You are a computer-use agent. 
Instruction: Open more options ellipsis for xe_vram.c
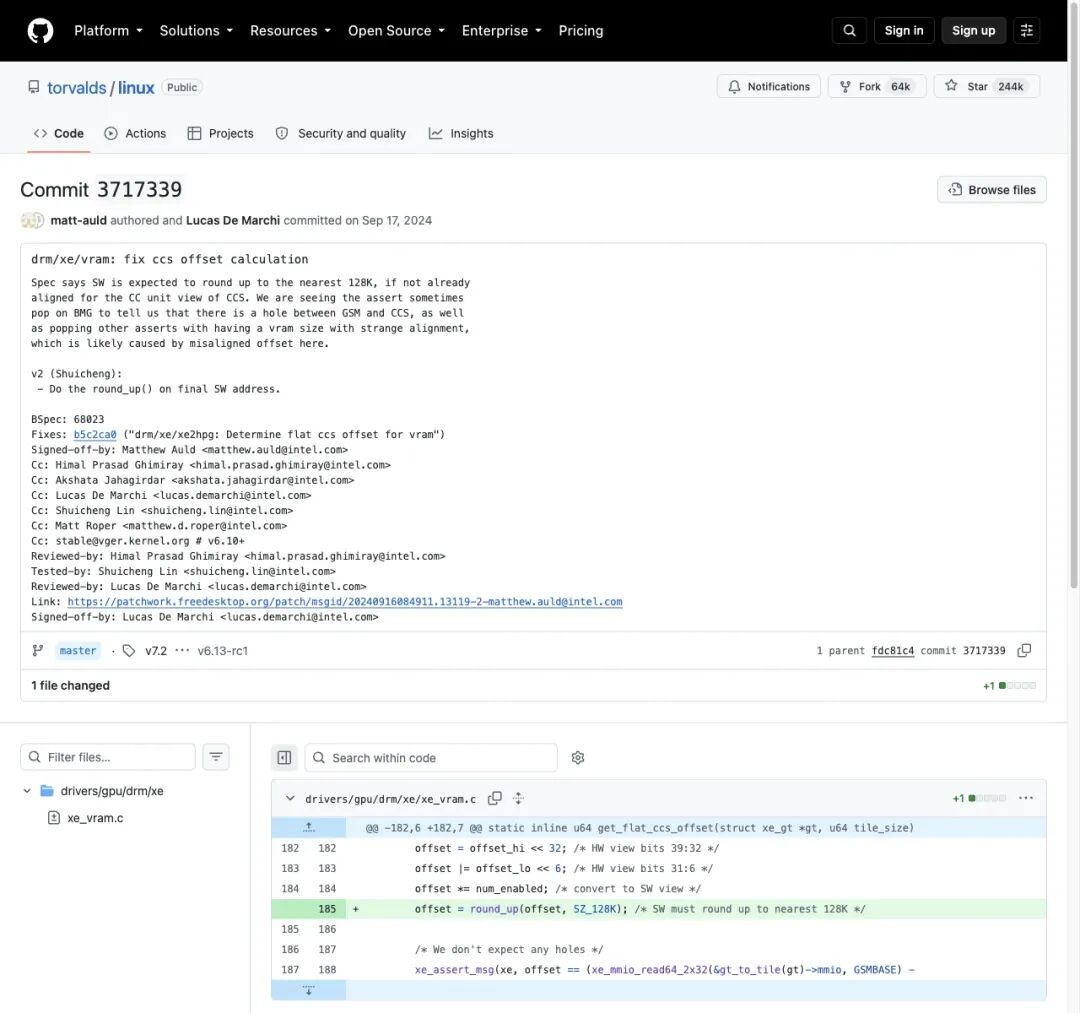(x=1026, y=798)
